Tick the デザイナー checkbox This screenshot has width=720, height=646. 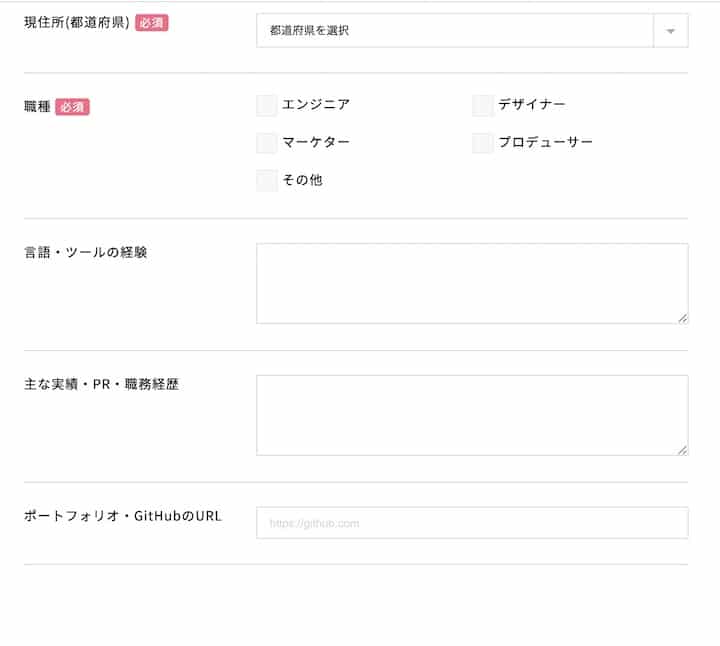(483, 105)
